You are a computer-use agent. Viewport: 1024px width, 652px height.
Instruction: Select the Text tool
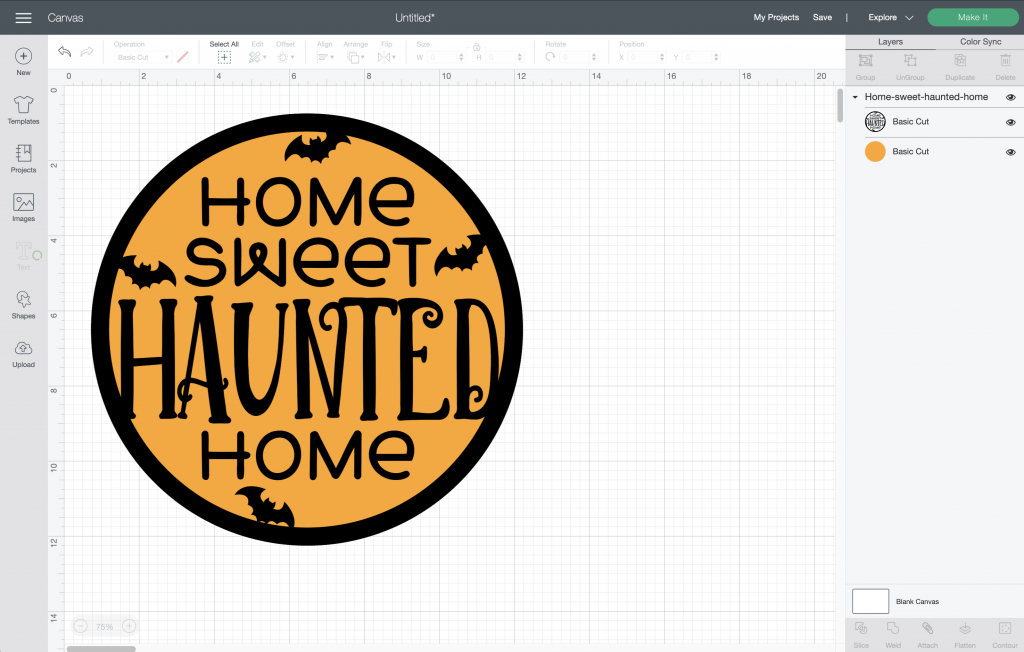[x=24, y=255]
